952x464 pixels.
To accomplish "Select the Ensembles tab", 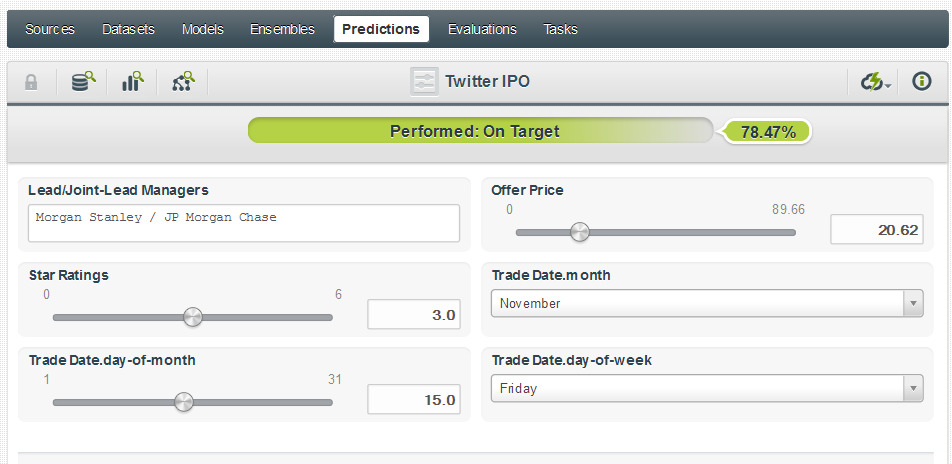I will (x=282, y=29).
